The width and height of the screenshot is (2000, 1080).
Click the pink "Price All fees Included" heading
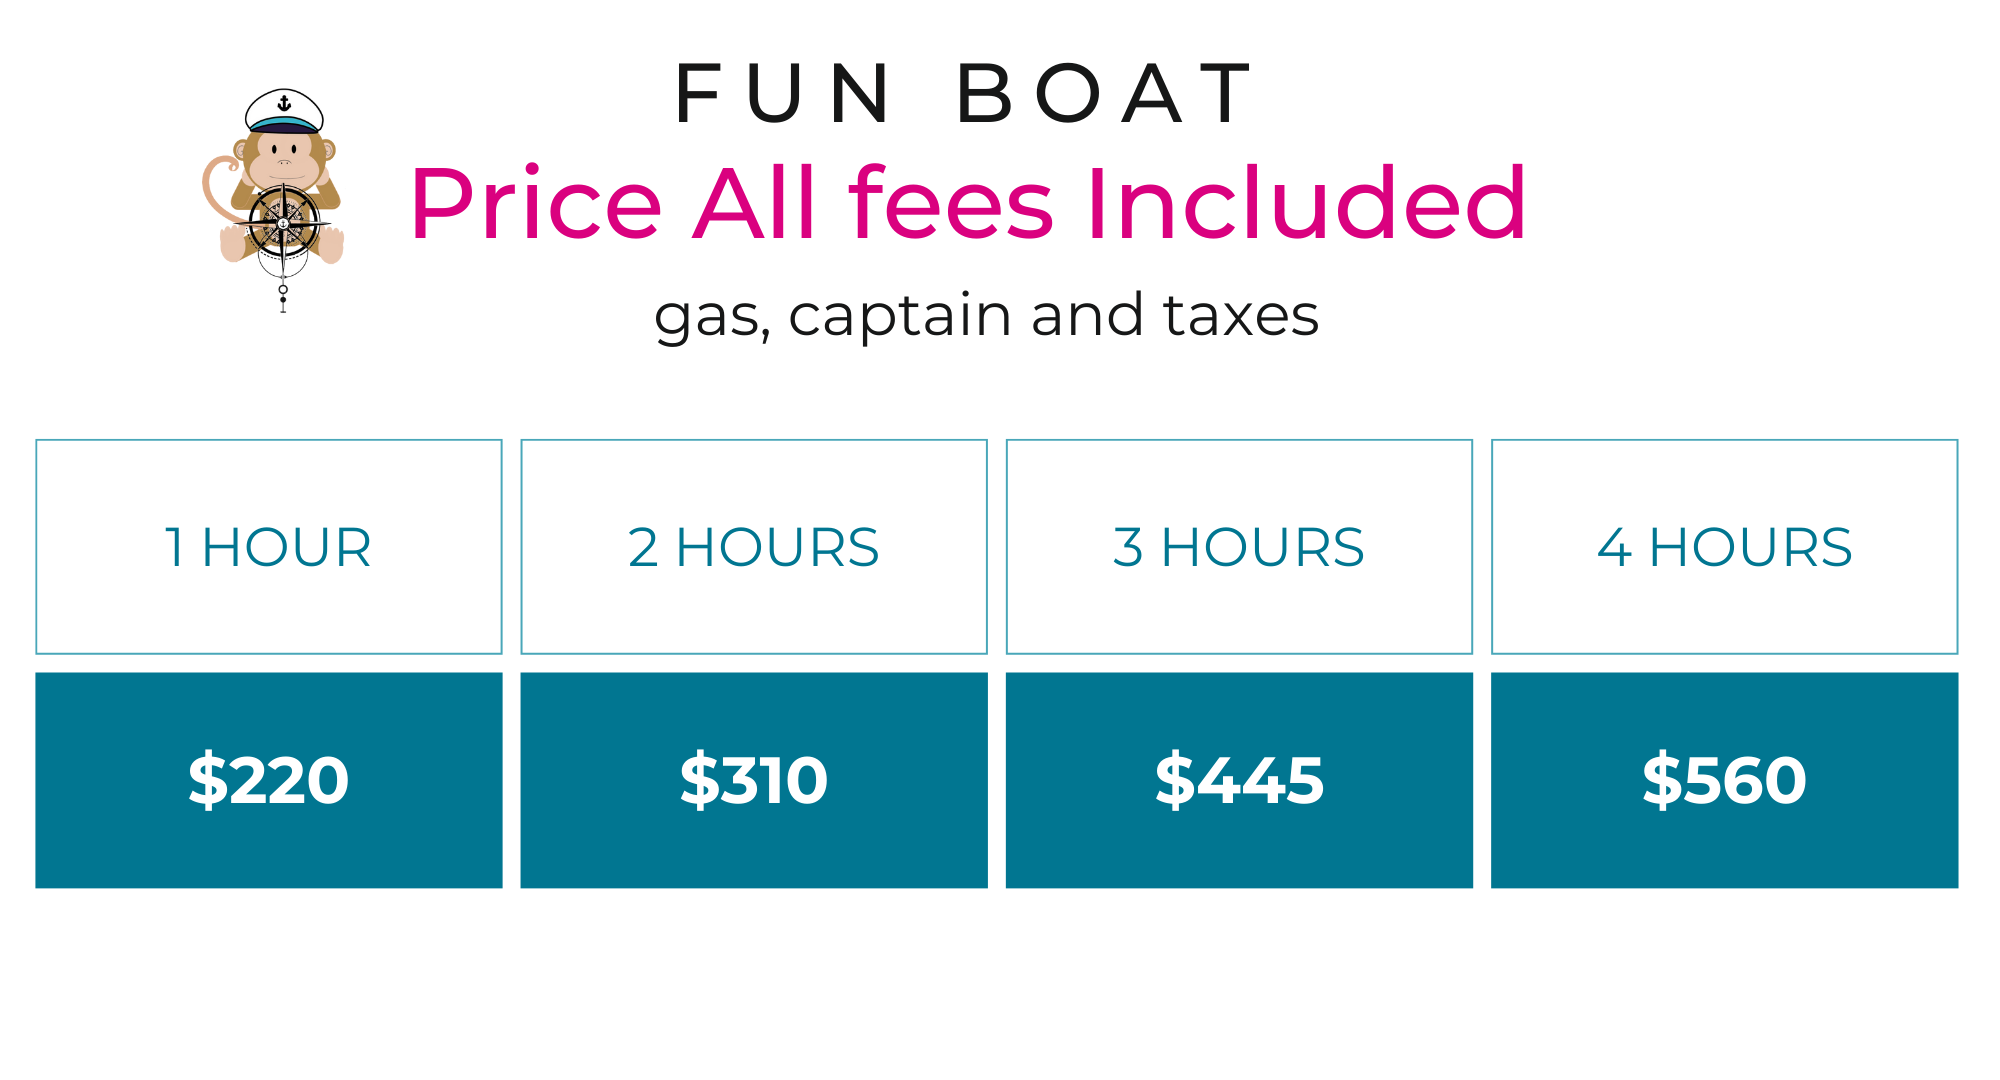tap(967, 204)
